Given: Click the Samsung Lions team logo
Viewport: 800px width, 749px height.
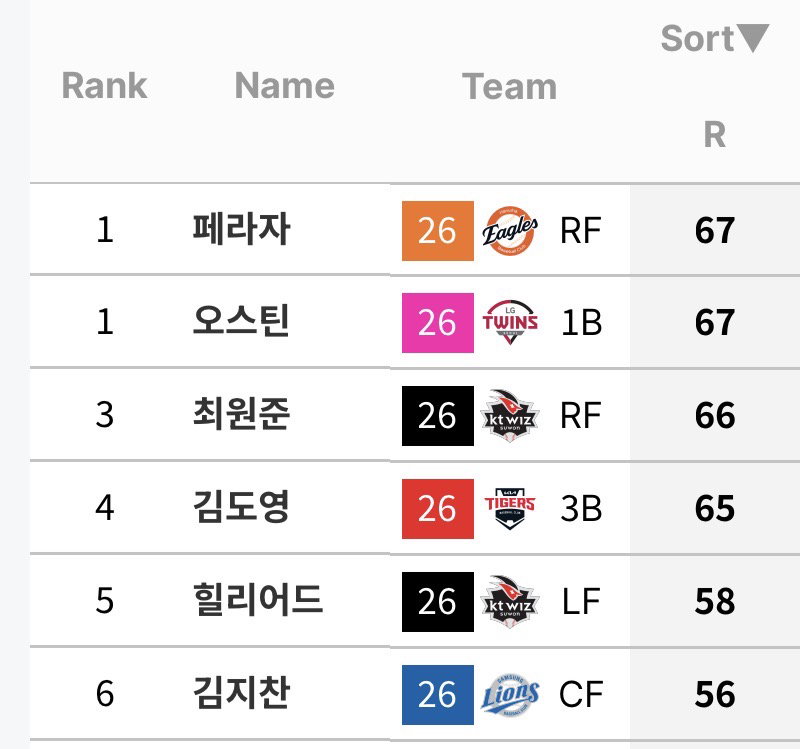Looking at the screenshot, I should 510,694.
